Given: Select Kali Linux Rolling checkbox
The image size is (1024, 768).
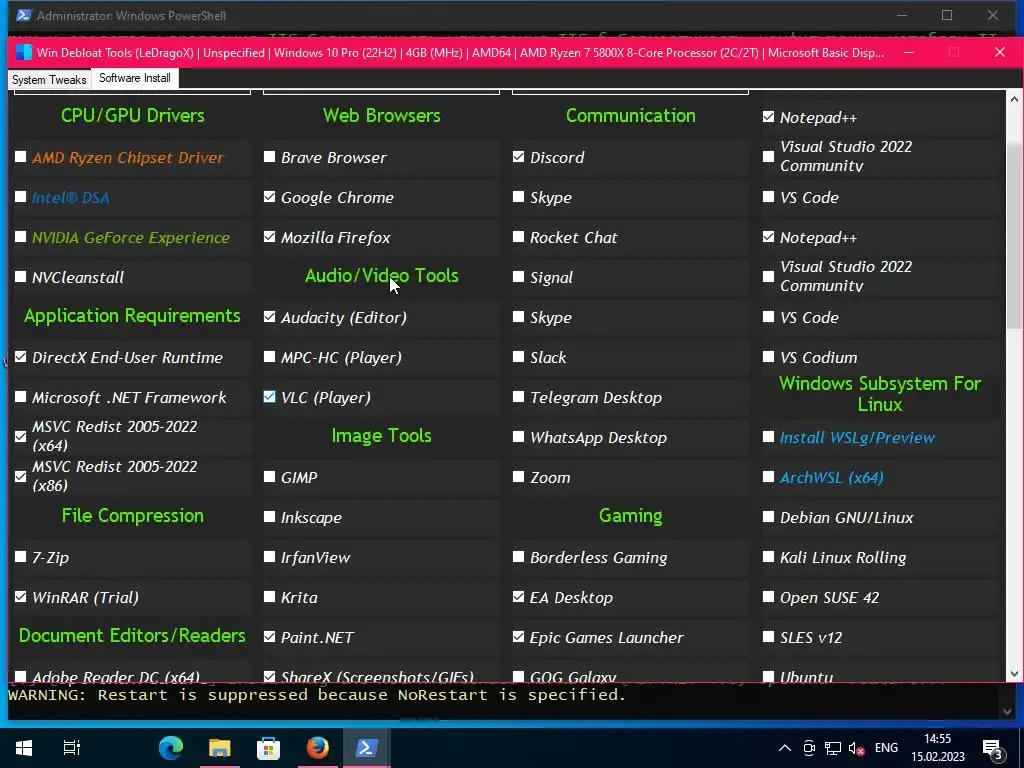Looking at the screenshot, I should [769, 556].
